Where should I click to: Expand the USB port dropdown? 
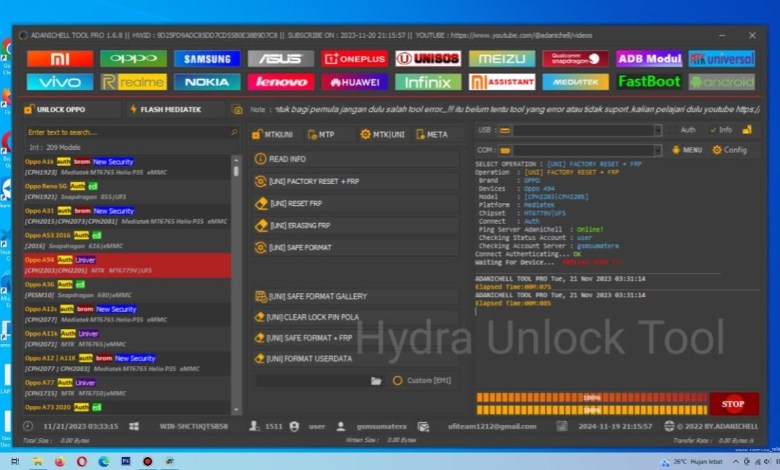(x=656, y=130)
